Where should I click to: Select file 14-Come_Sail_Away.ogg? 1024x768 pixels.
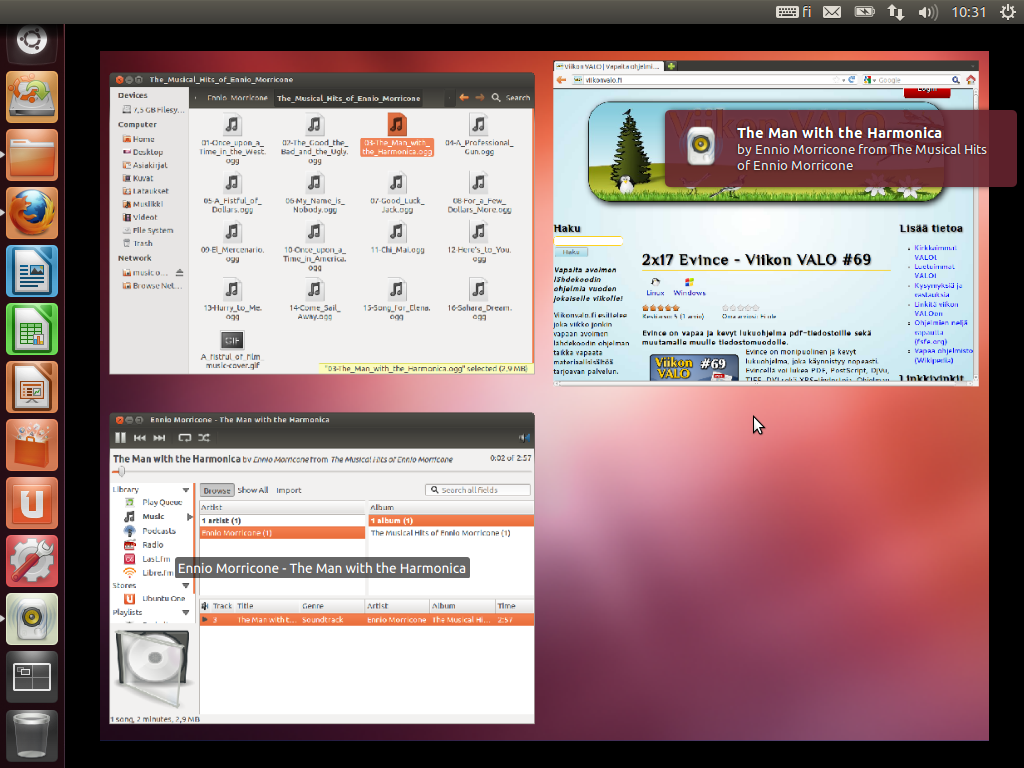tap(315, 299)
